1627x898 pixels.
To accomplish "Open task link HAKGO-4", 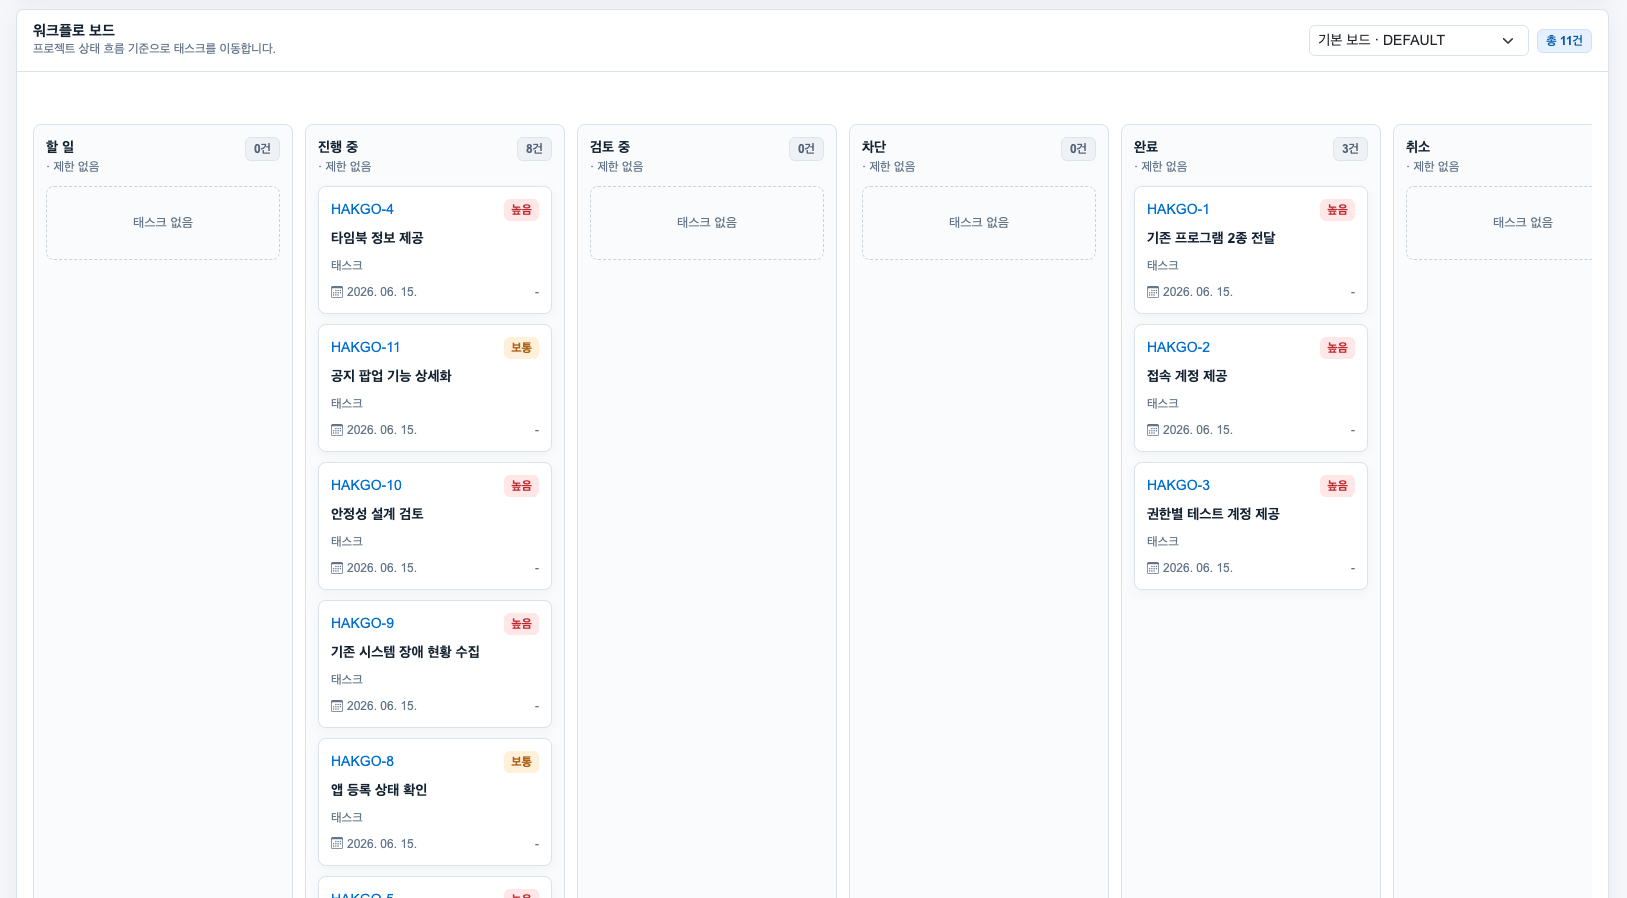I will click(362, 209).
